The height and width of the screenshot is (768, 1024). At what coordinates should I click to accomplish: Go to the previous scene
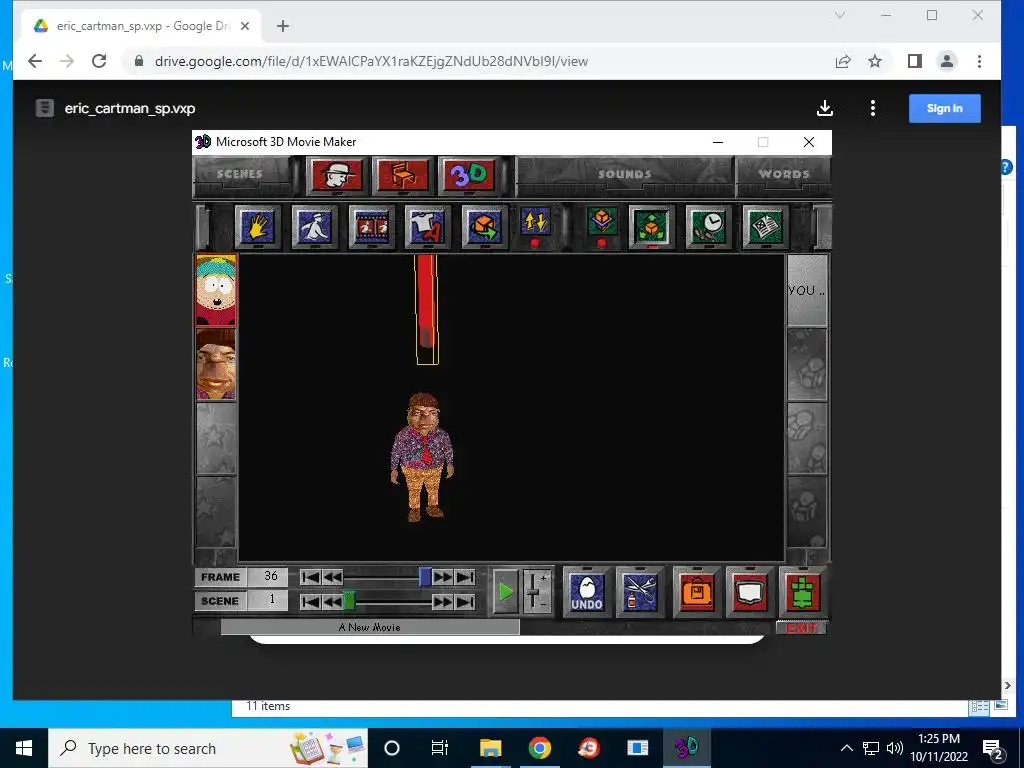coord(332,601)
